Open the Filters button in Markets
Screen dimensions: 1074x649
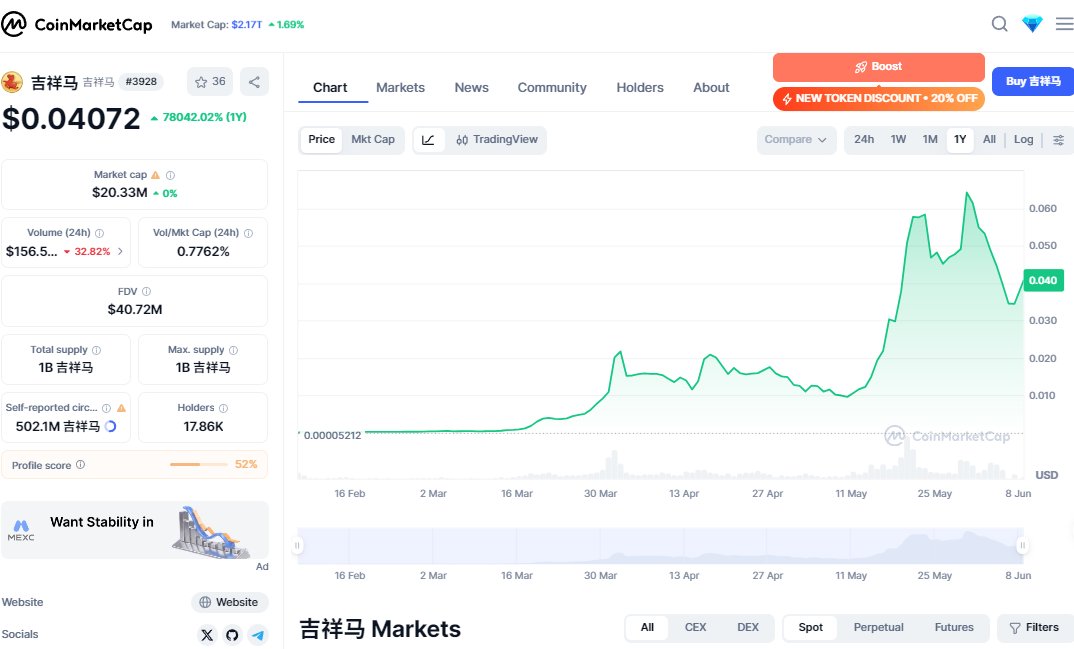click(x=1035, y=628)
